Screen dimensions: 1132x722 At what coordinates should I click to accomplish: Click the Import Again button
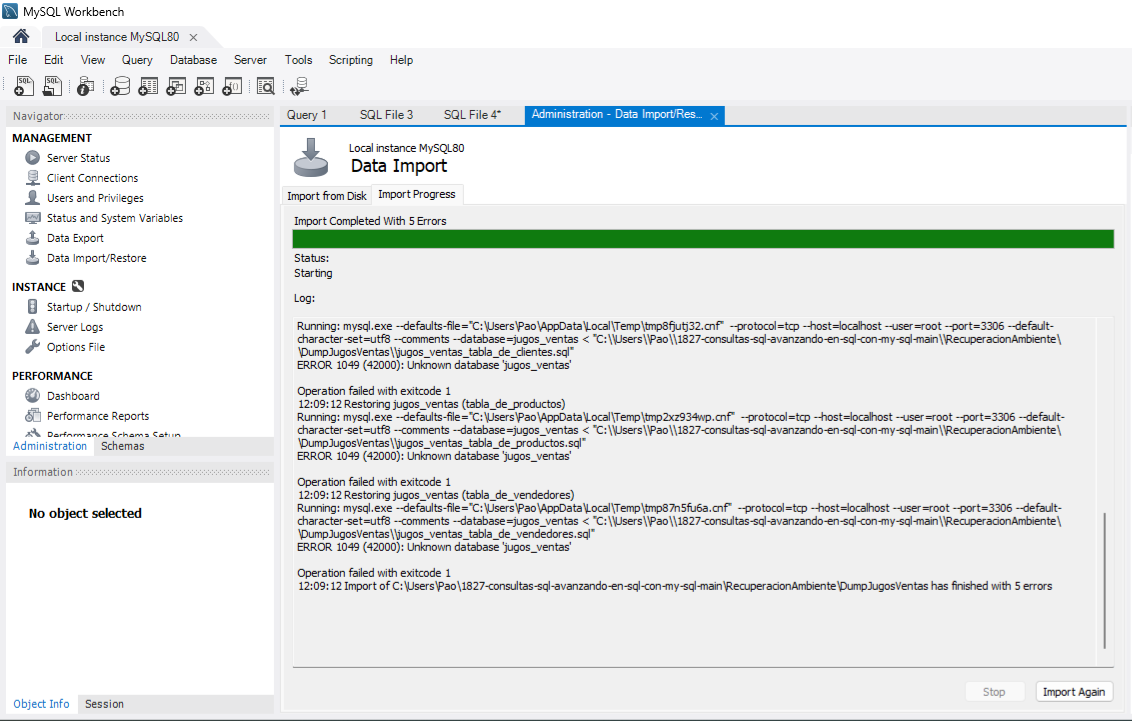[1074, 692]
